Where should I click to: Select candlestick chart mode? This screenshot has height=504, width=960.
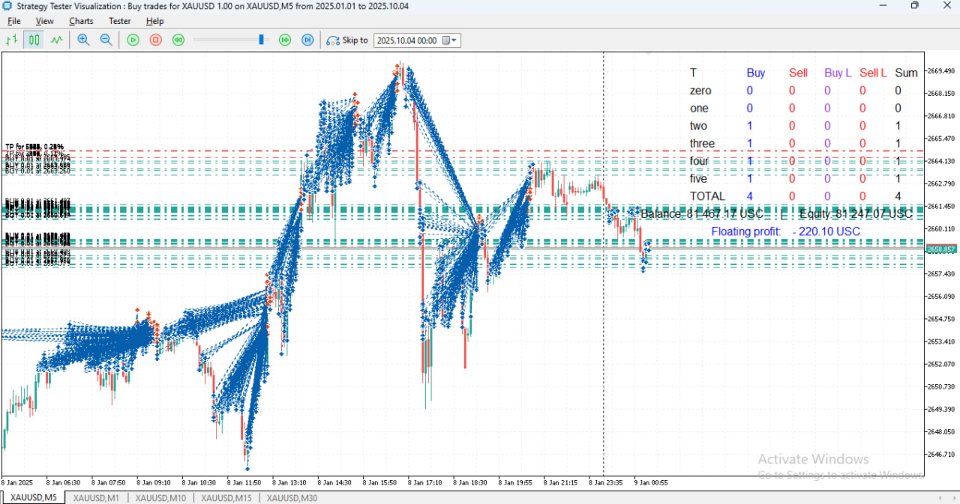(34, 40)
